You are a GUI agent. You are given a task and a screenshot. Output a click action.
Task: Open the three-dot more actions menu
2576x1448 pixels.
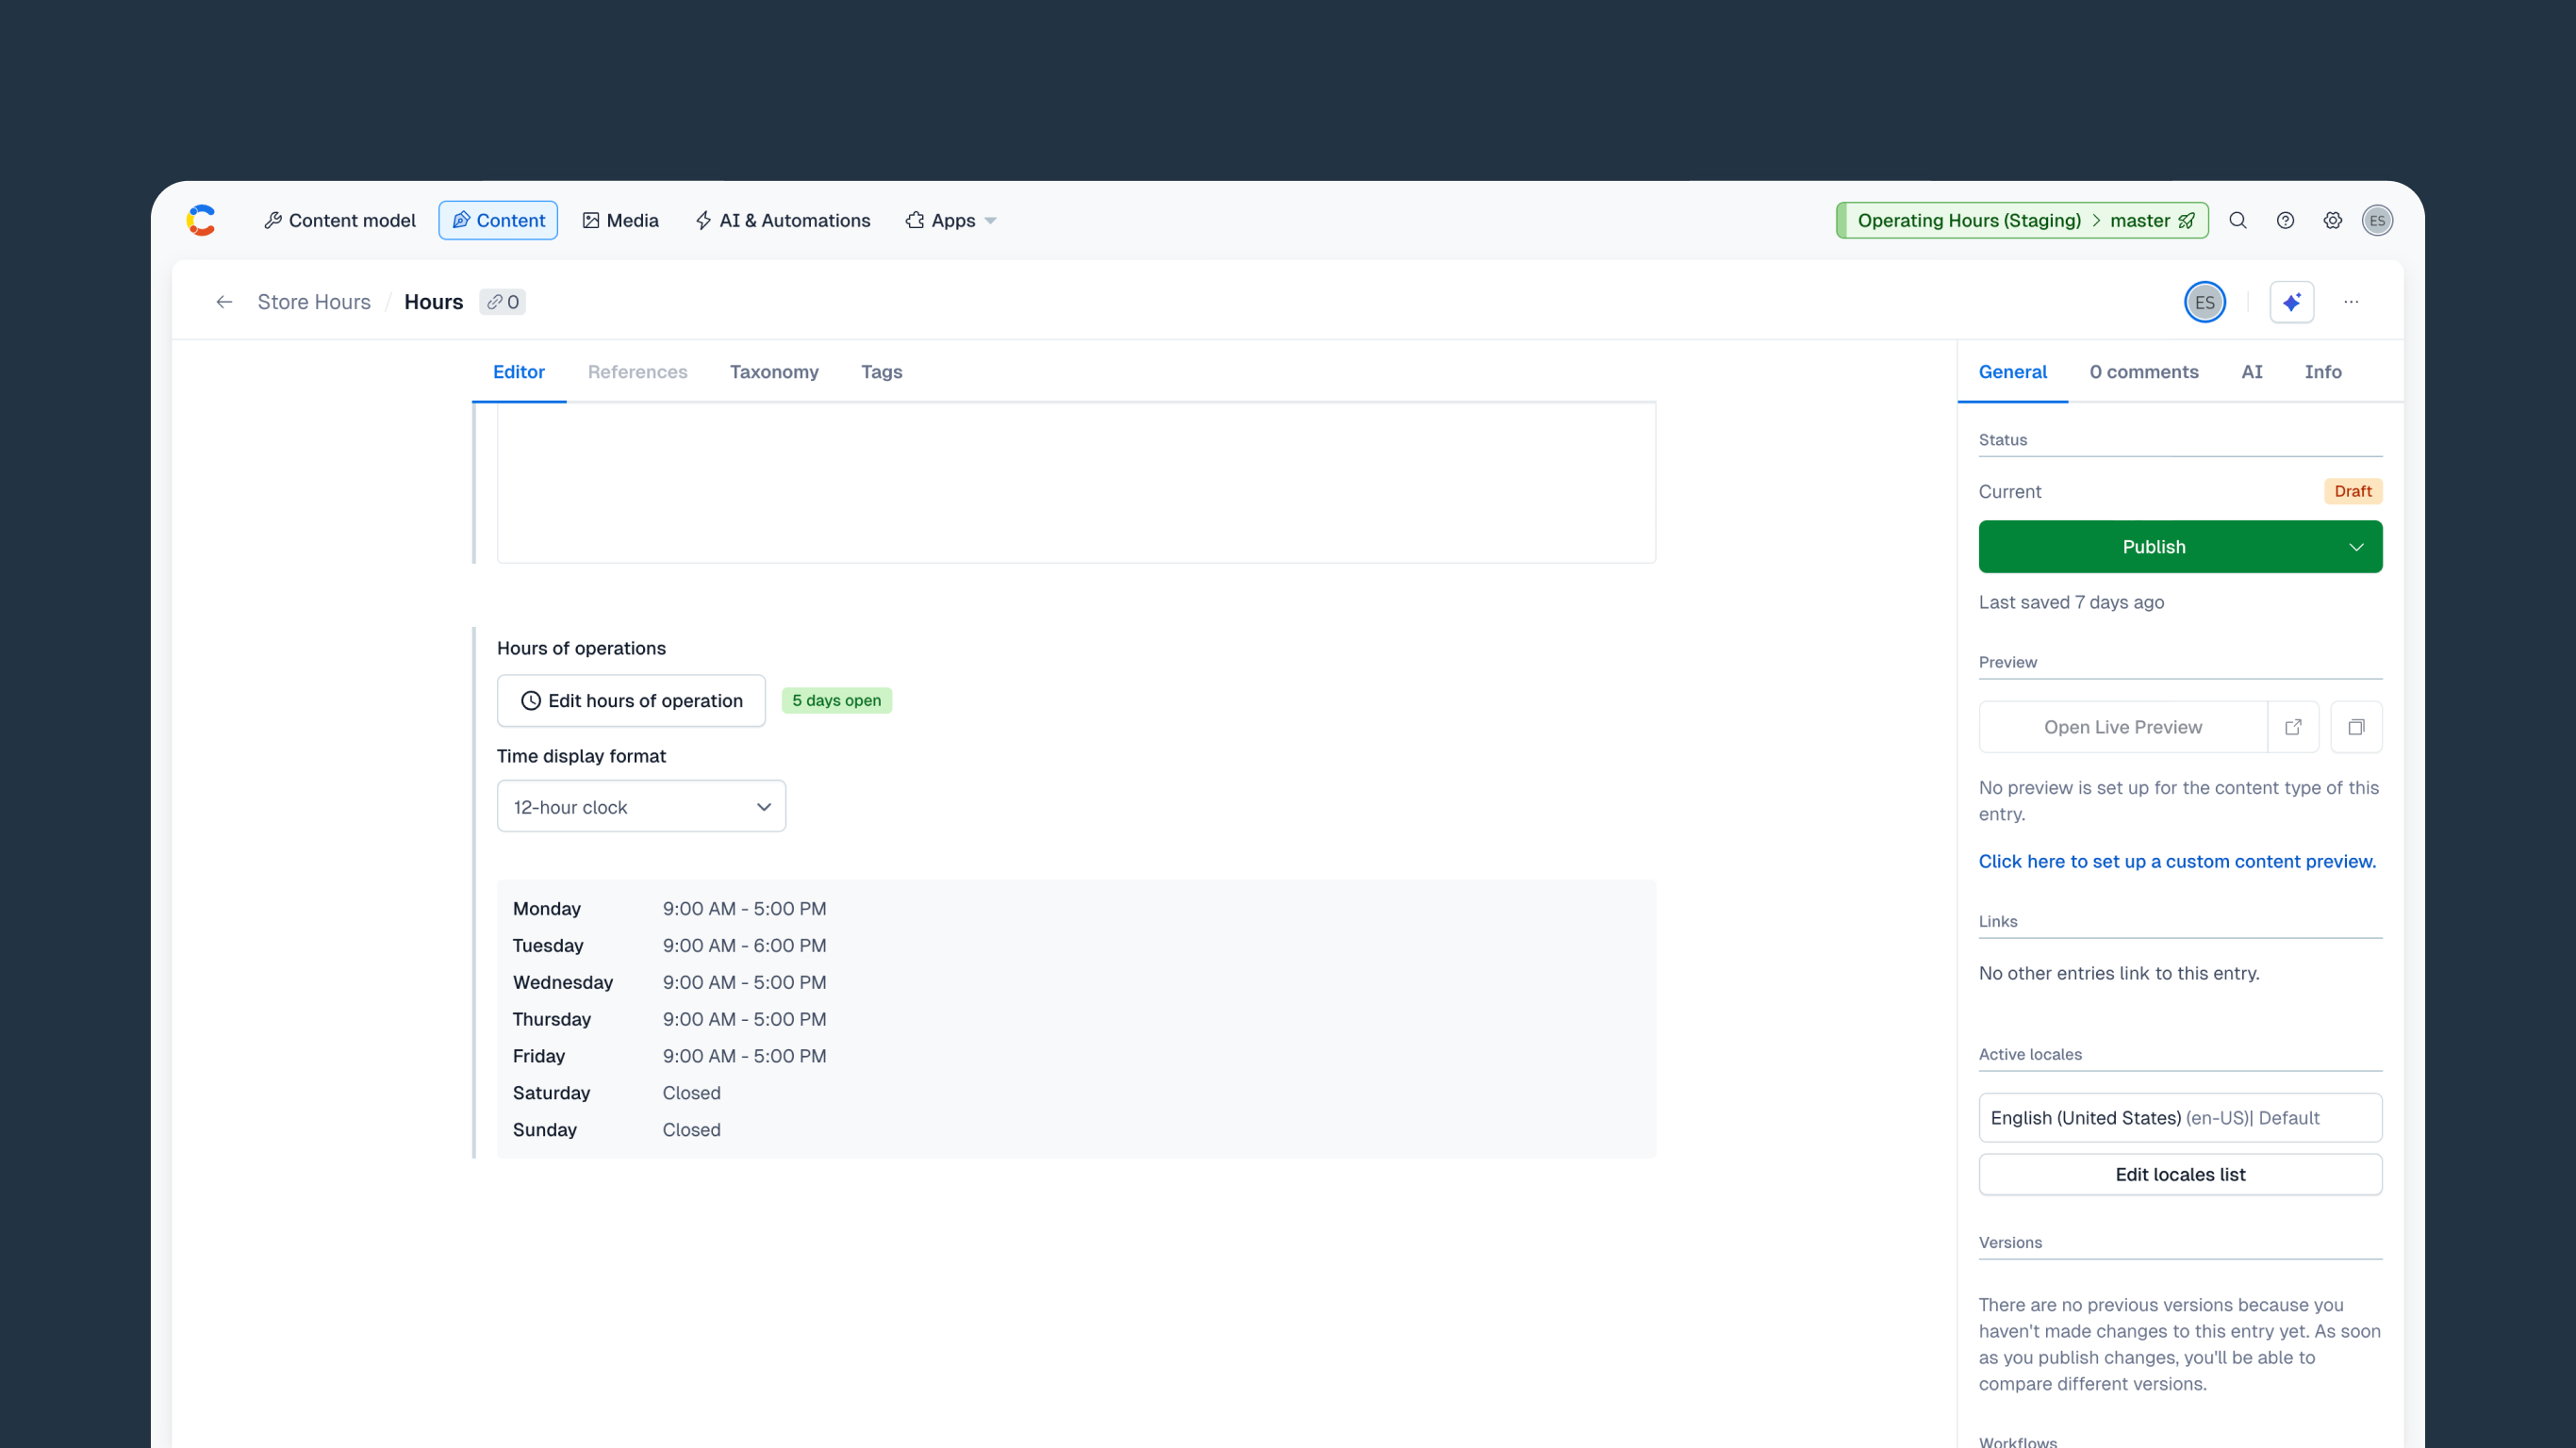2351,302
